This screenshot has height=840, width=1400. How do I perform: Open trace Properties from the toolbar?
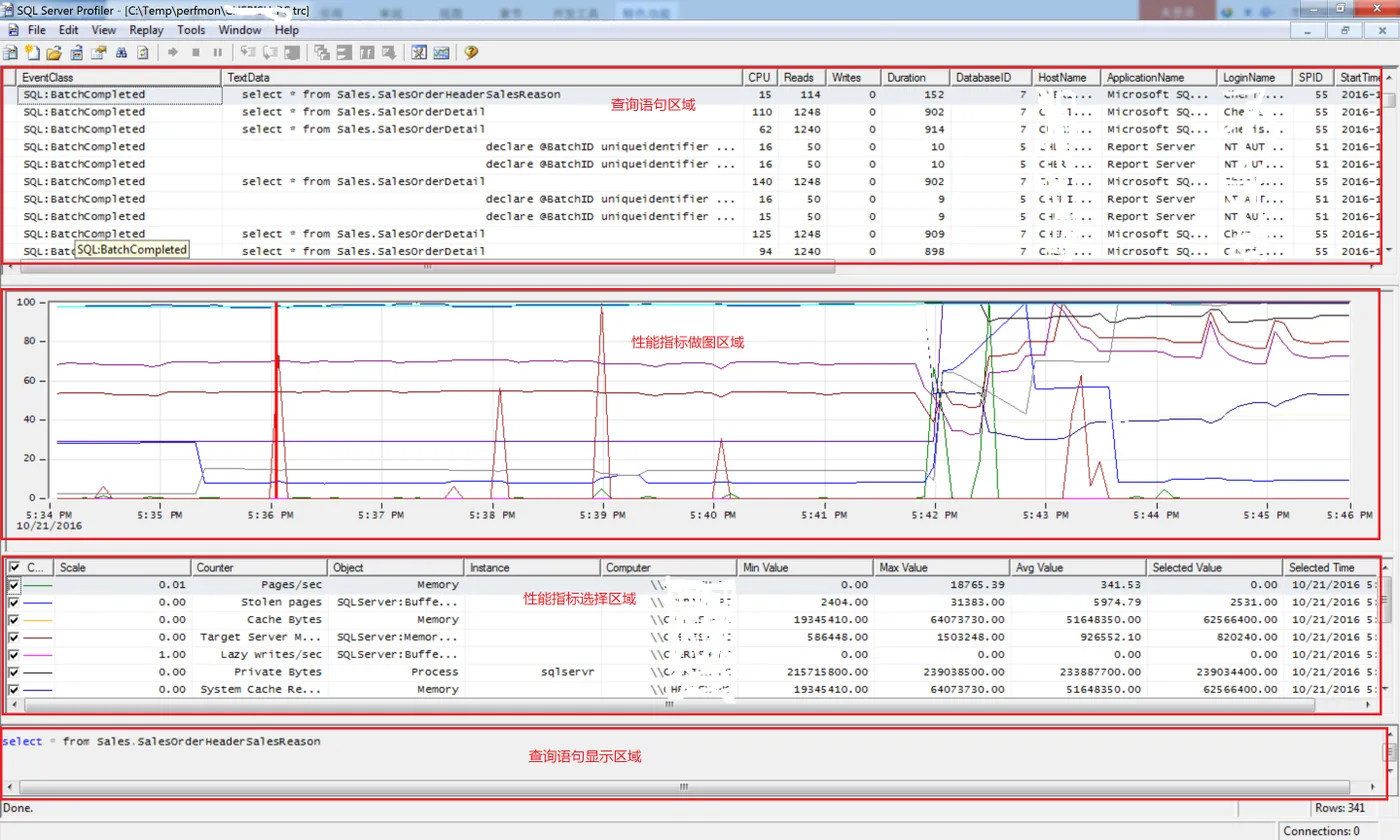pos(98,53)
